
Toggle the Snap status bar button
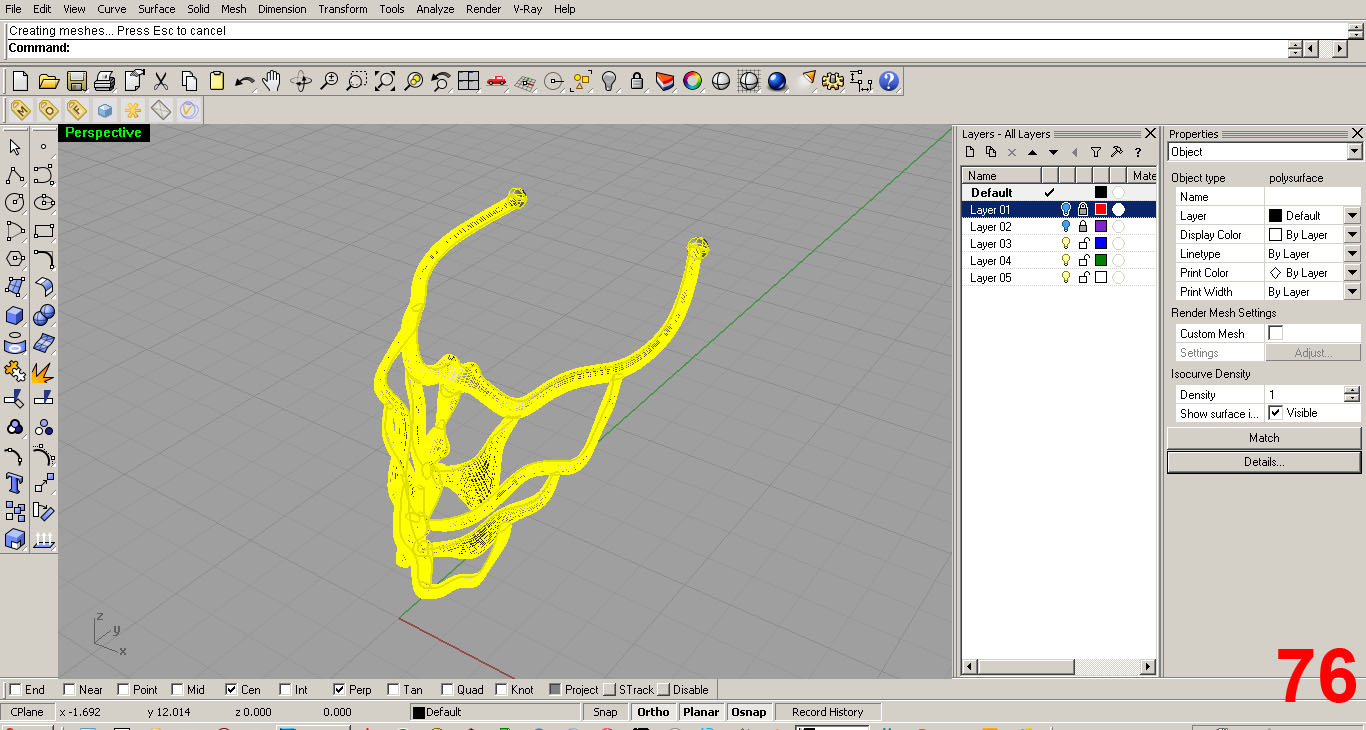[605, 712]
